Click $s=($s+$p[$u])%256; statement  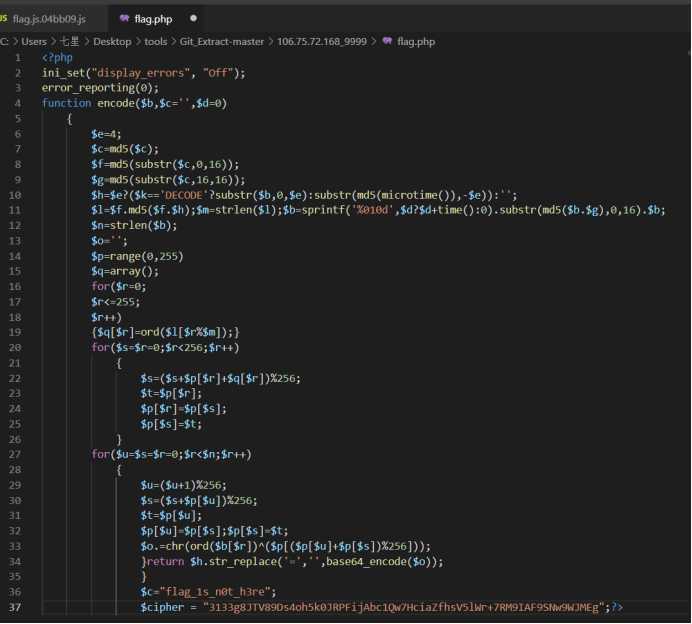199,500
